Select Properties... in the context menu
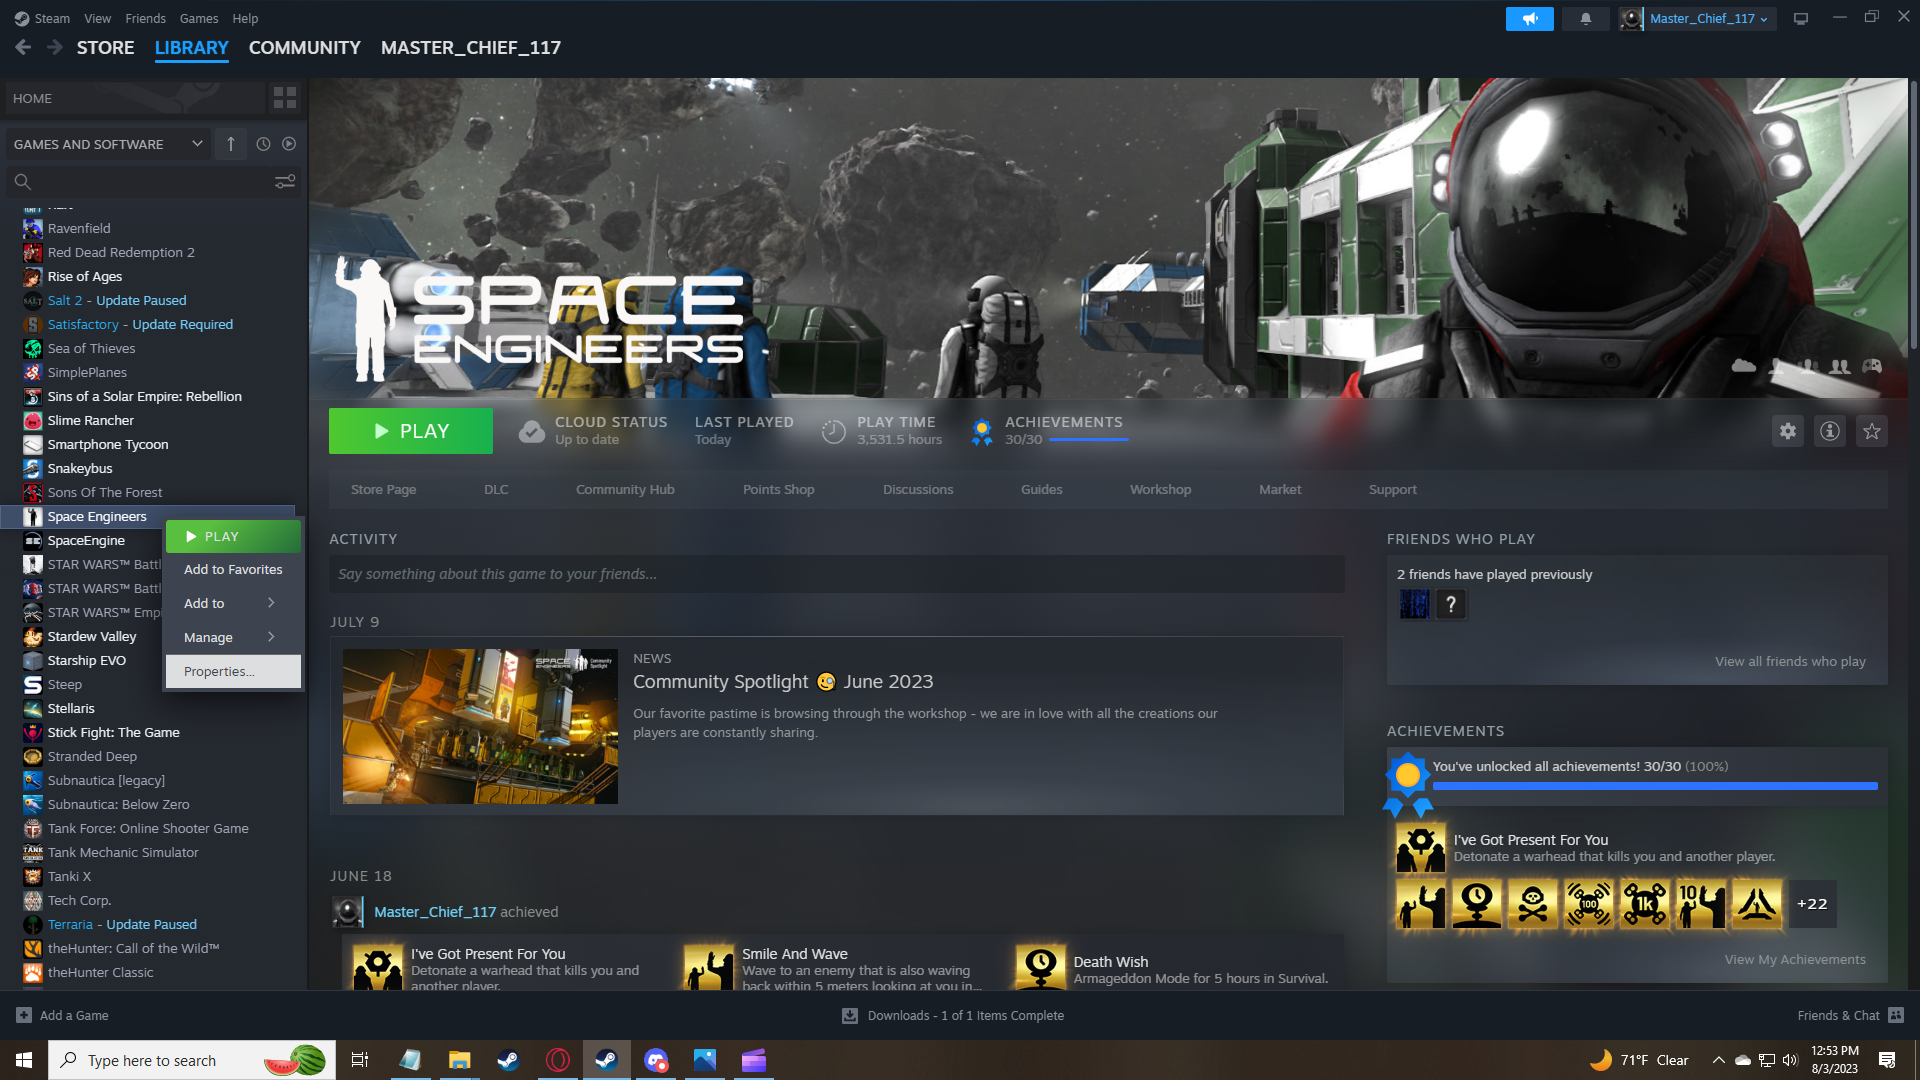The height and width of the screenshot is (1080, 1920). pos(233,671)
